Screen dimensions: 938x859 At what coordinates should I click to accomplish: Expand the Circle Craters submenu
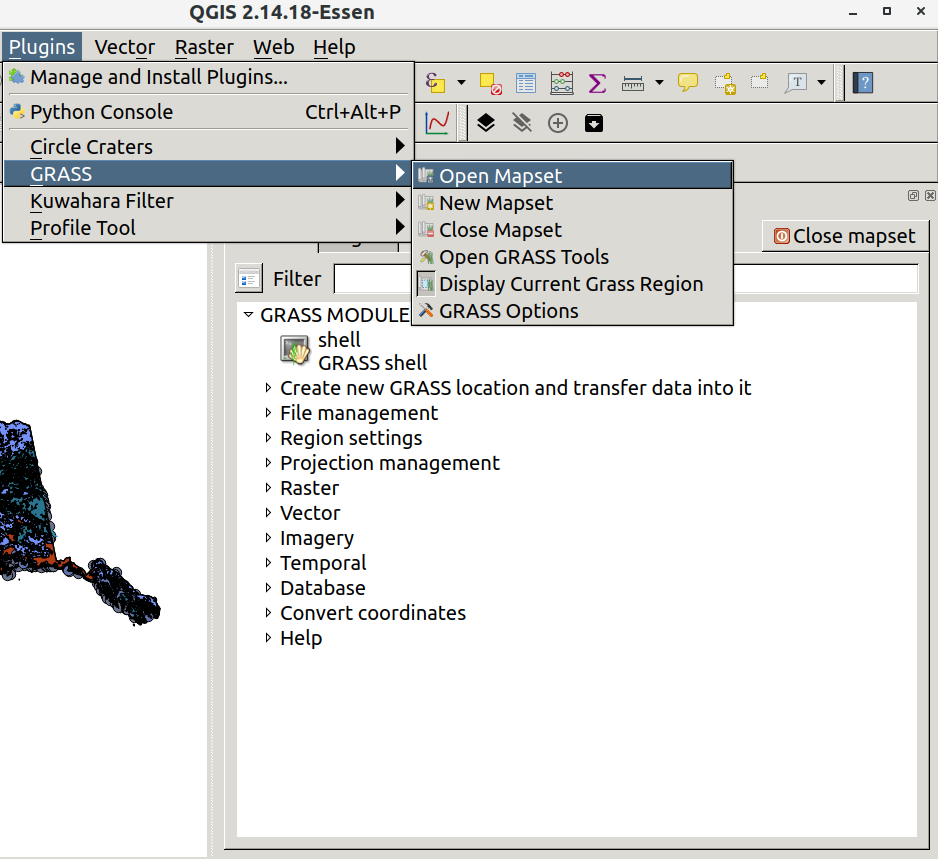pos(208,147)
